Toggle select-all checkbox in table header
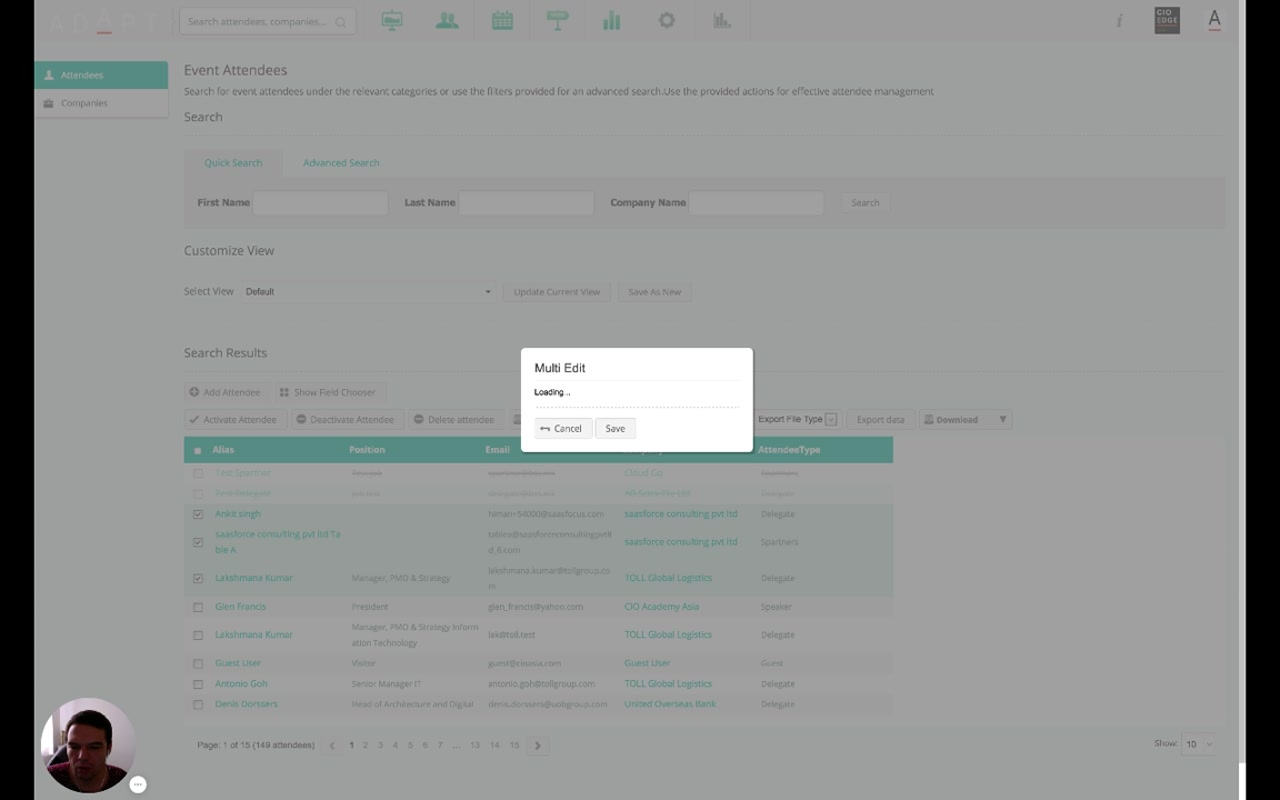1280x800 pixels. [198, 451]
